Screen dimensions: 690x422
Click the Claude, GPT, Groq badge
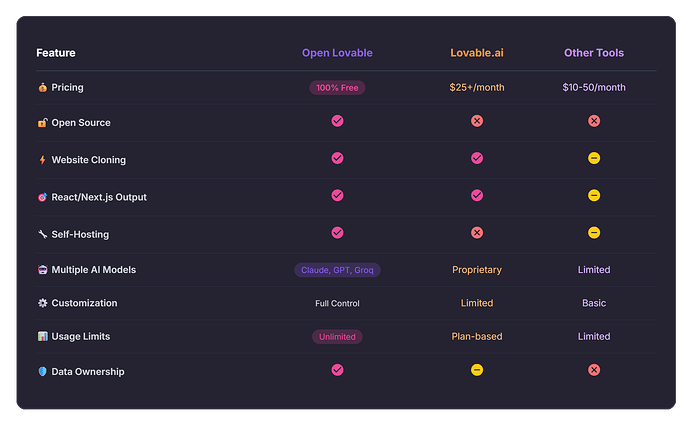(337, 270)
